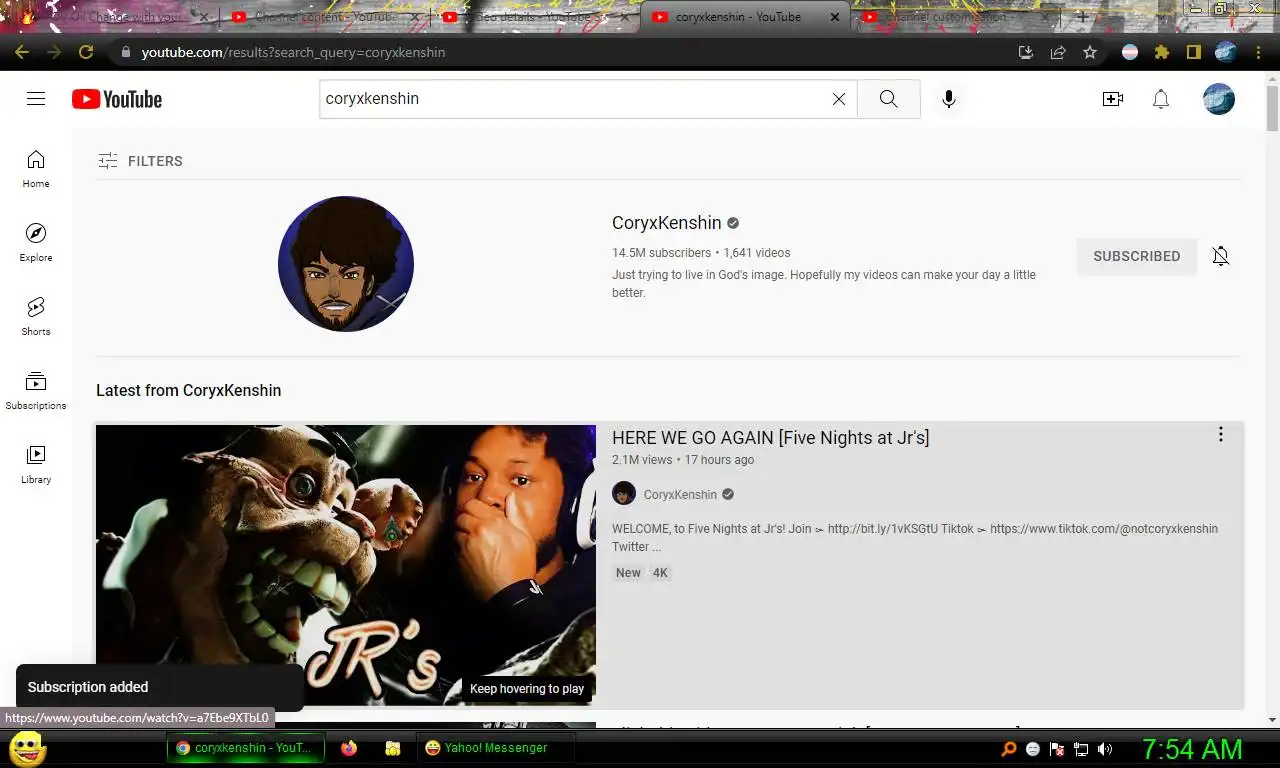Click the New badge
The height and width of the screenshot is (768, 1280).
click(x=628, y=573)
